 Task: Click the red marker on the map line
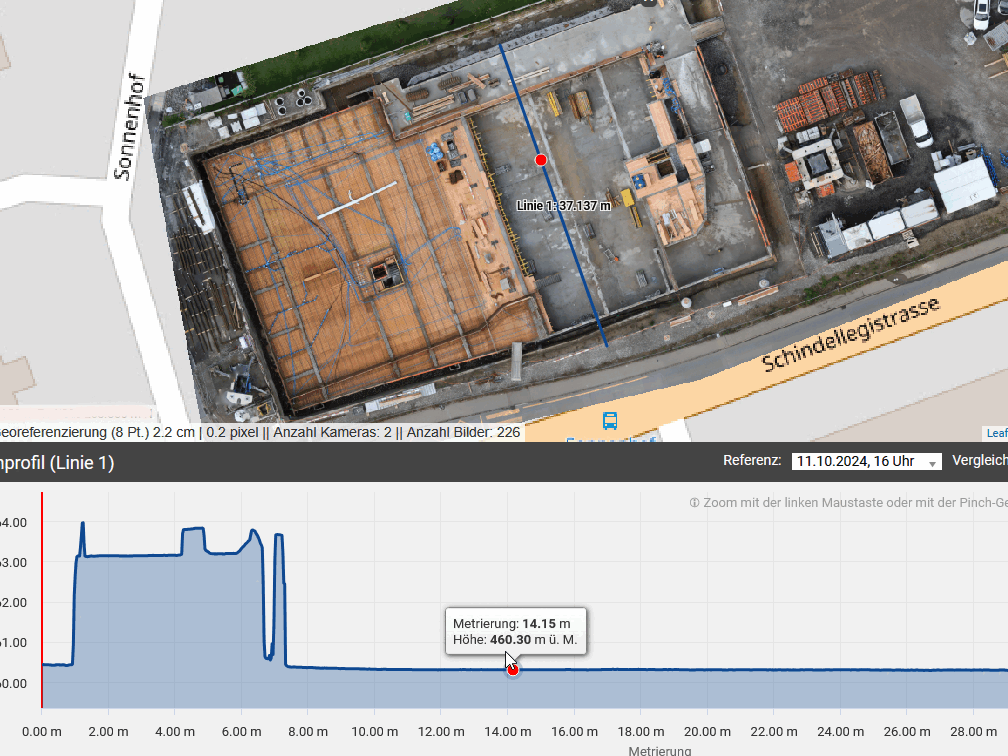click(x=541, y=160)
